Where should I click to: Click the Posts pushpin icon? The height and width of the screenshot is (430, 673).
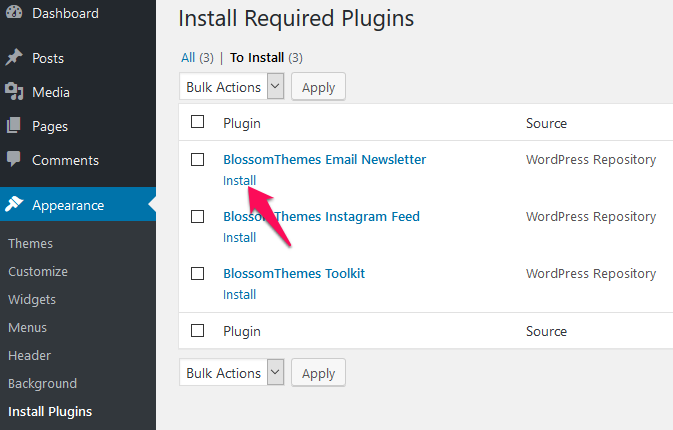click(14, 57)
